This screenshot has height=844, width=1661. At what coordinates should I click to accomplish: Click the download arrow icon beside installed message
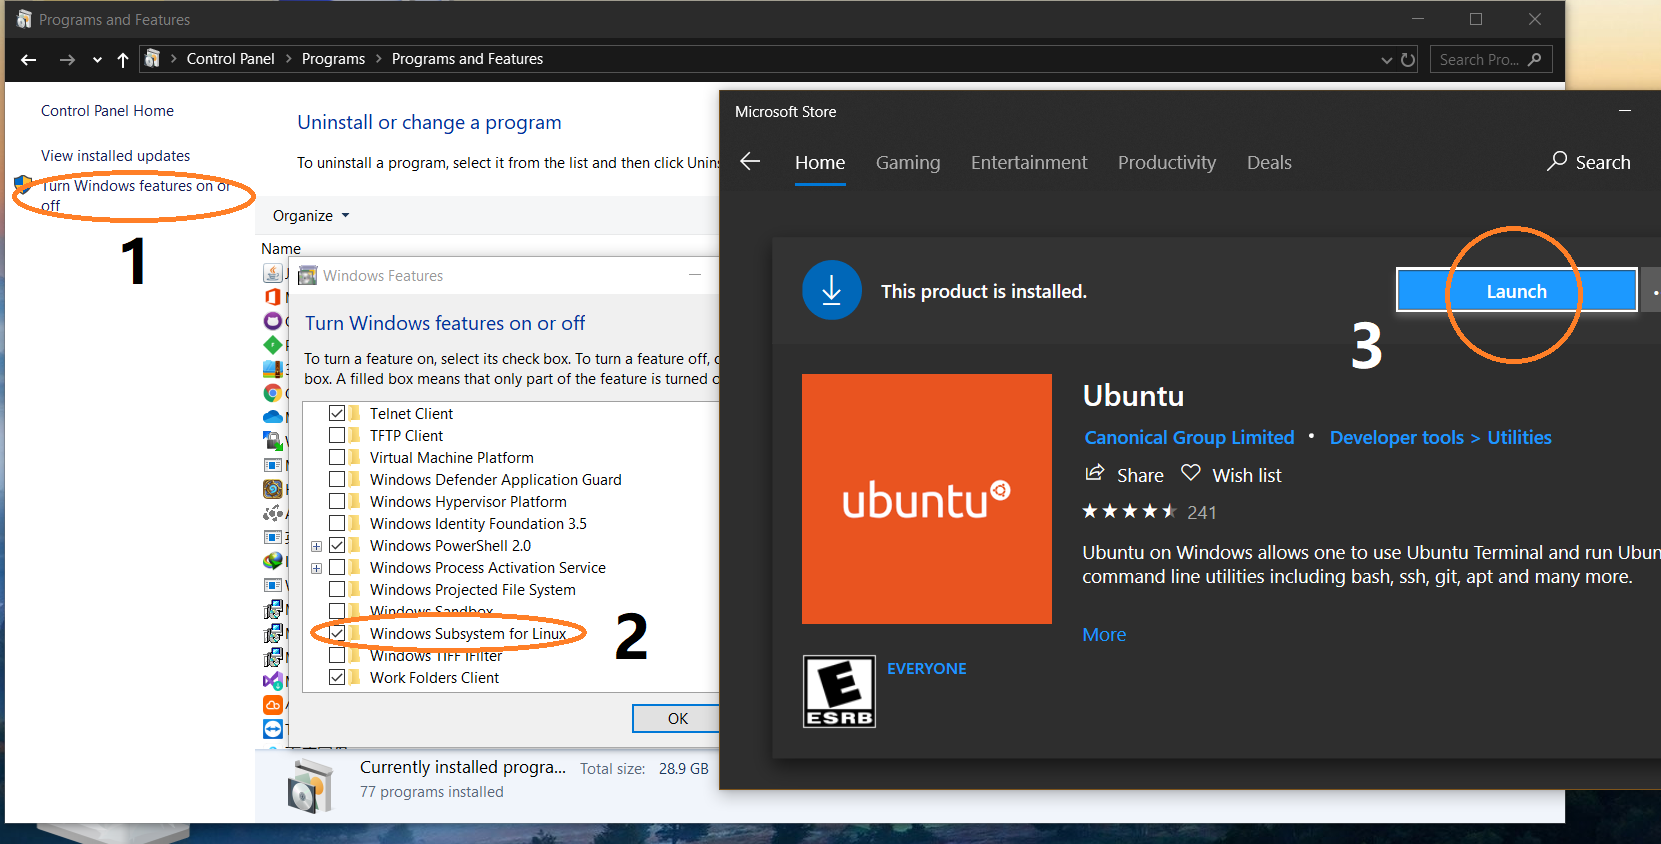(x=832, y=290)
